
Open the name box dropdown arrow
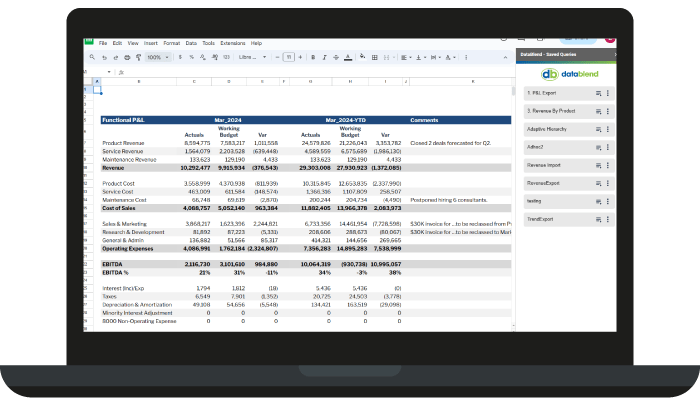[x=109, y=72]
